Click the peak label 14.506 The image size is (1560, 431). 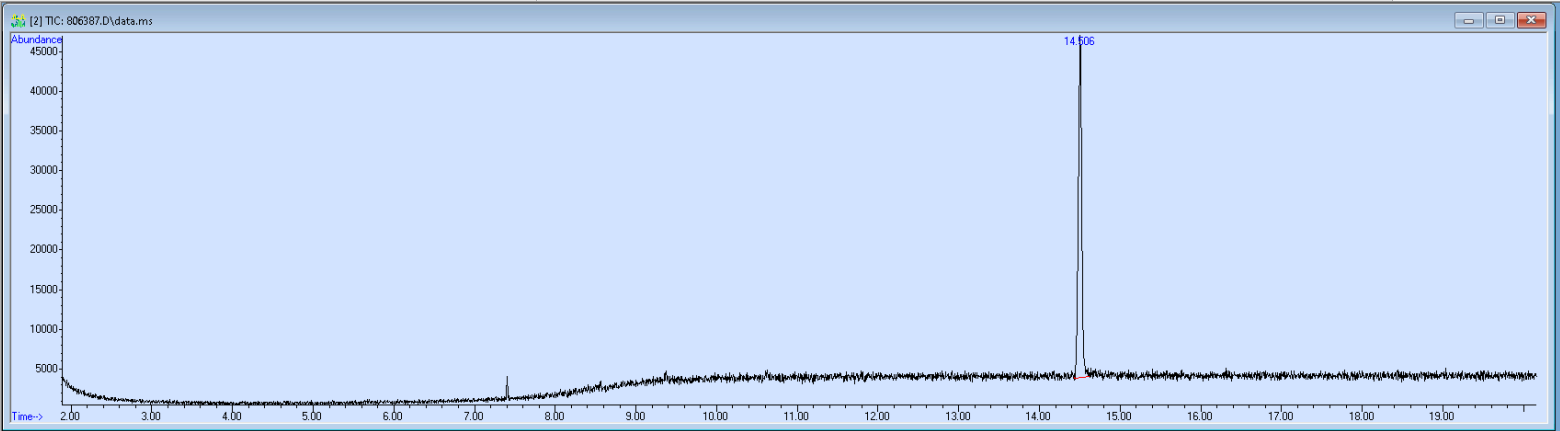point(1079,41)
